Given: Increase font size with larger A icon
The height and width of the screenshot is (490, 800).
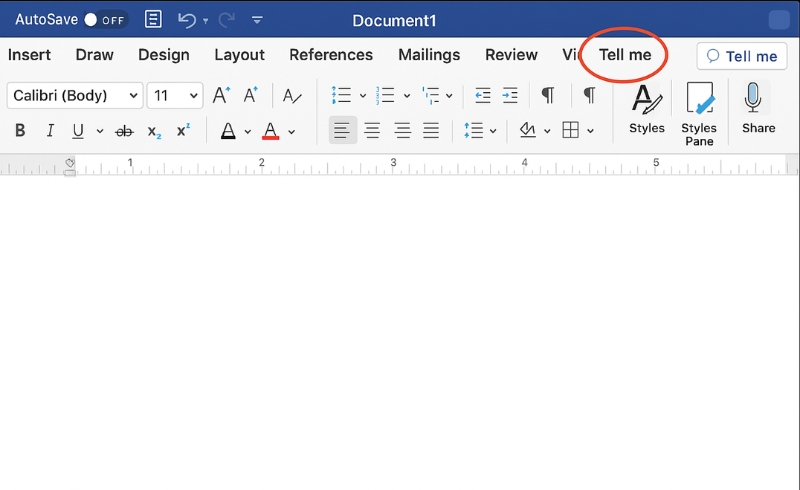Looking at the screenshot, I should (x=221, y=95).
